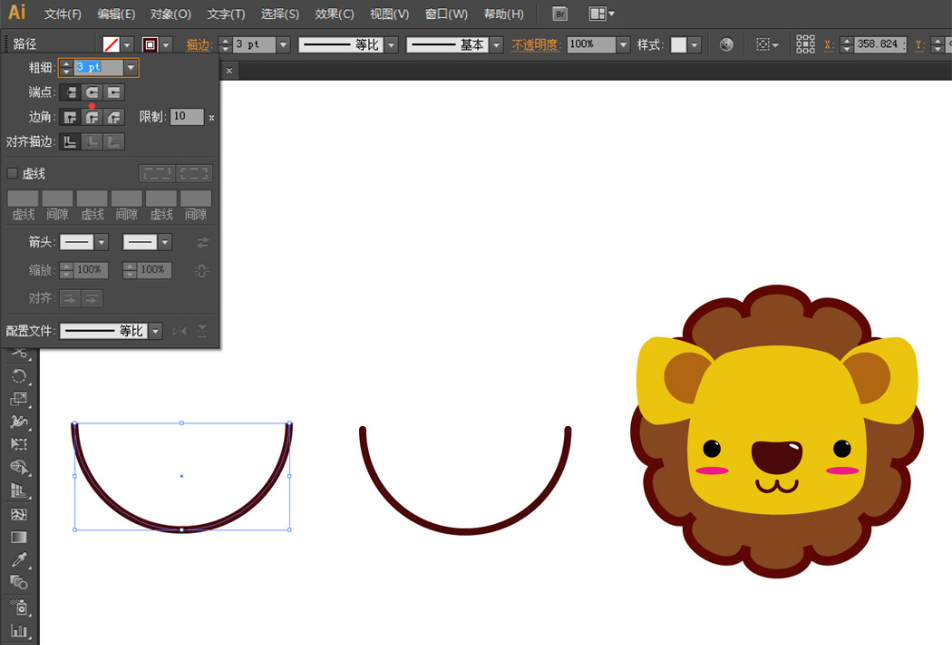The height and width of the screenshot is (645, 952).
Task: Choose the round cap endpoint option
Action: click(x=92, y=92)
